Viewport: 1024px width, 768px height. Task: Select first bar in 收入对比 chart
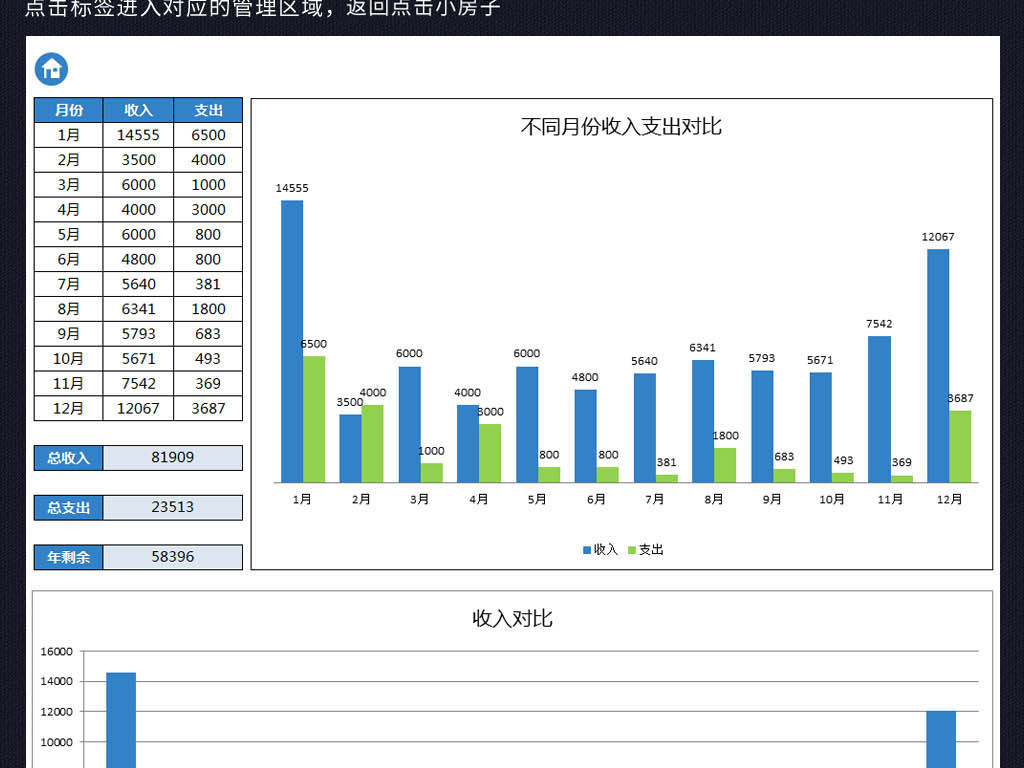click(121, 720)
